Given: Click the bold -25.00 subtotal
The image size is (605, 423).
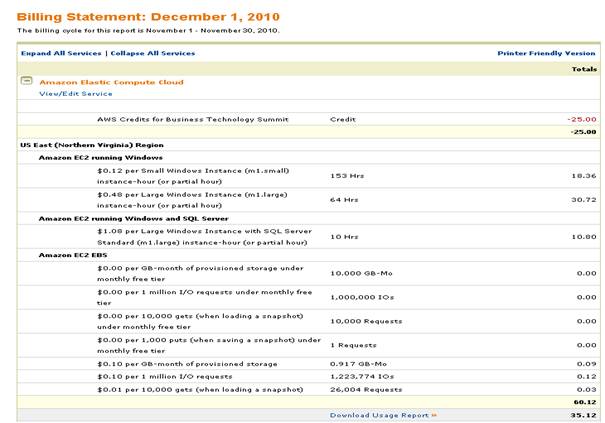Looking at the screenshot, I should [x=583, y=132].
